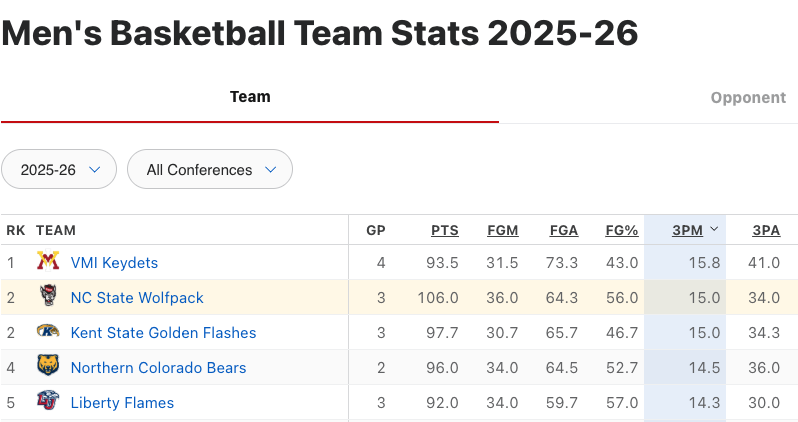The width and height of the screenshot is (798, 422).
Task: Select the Team tab
Action: point(250,97)
